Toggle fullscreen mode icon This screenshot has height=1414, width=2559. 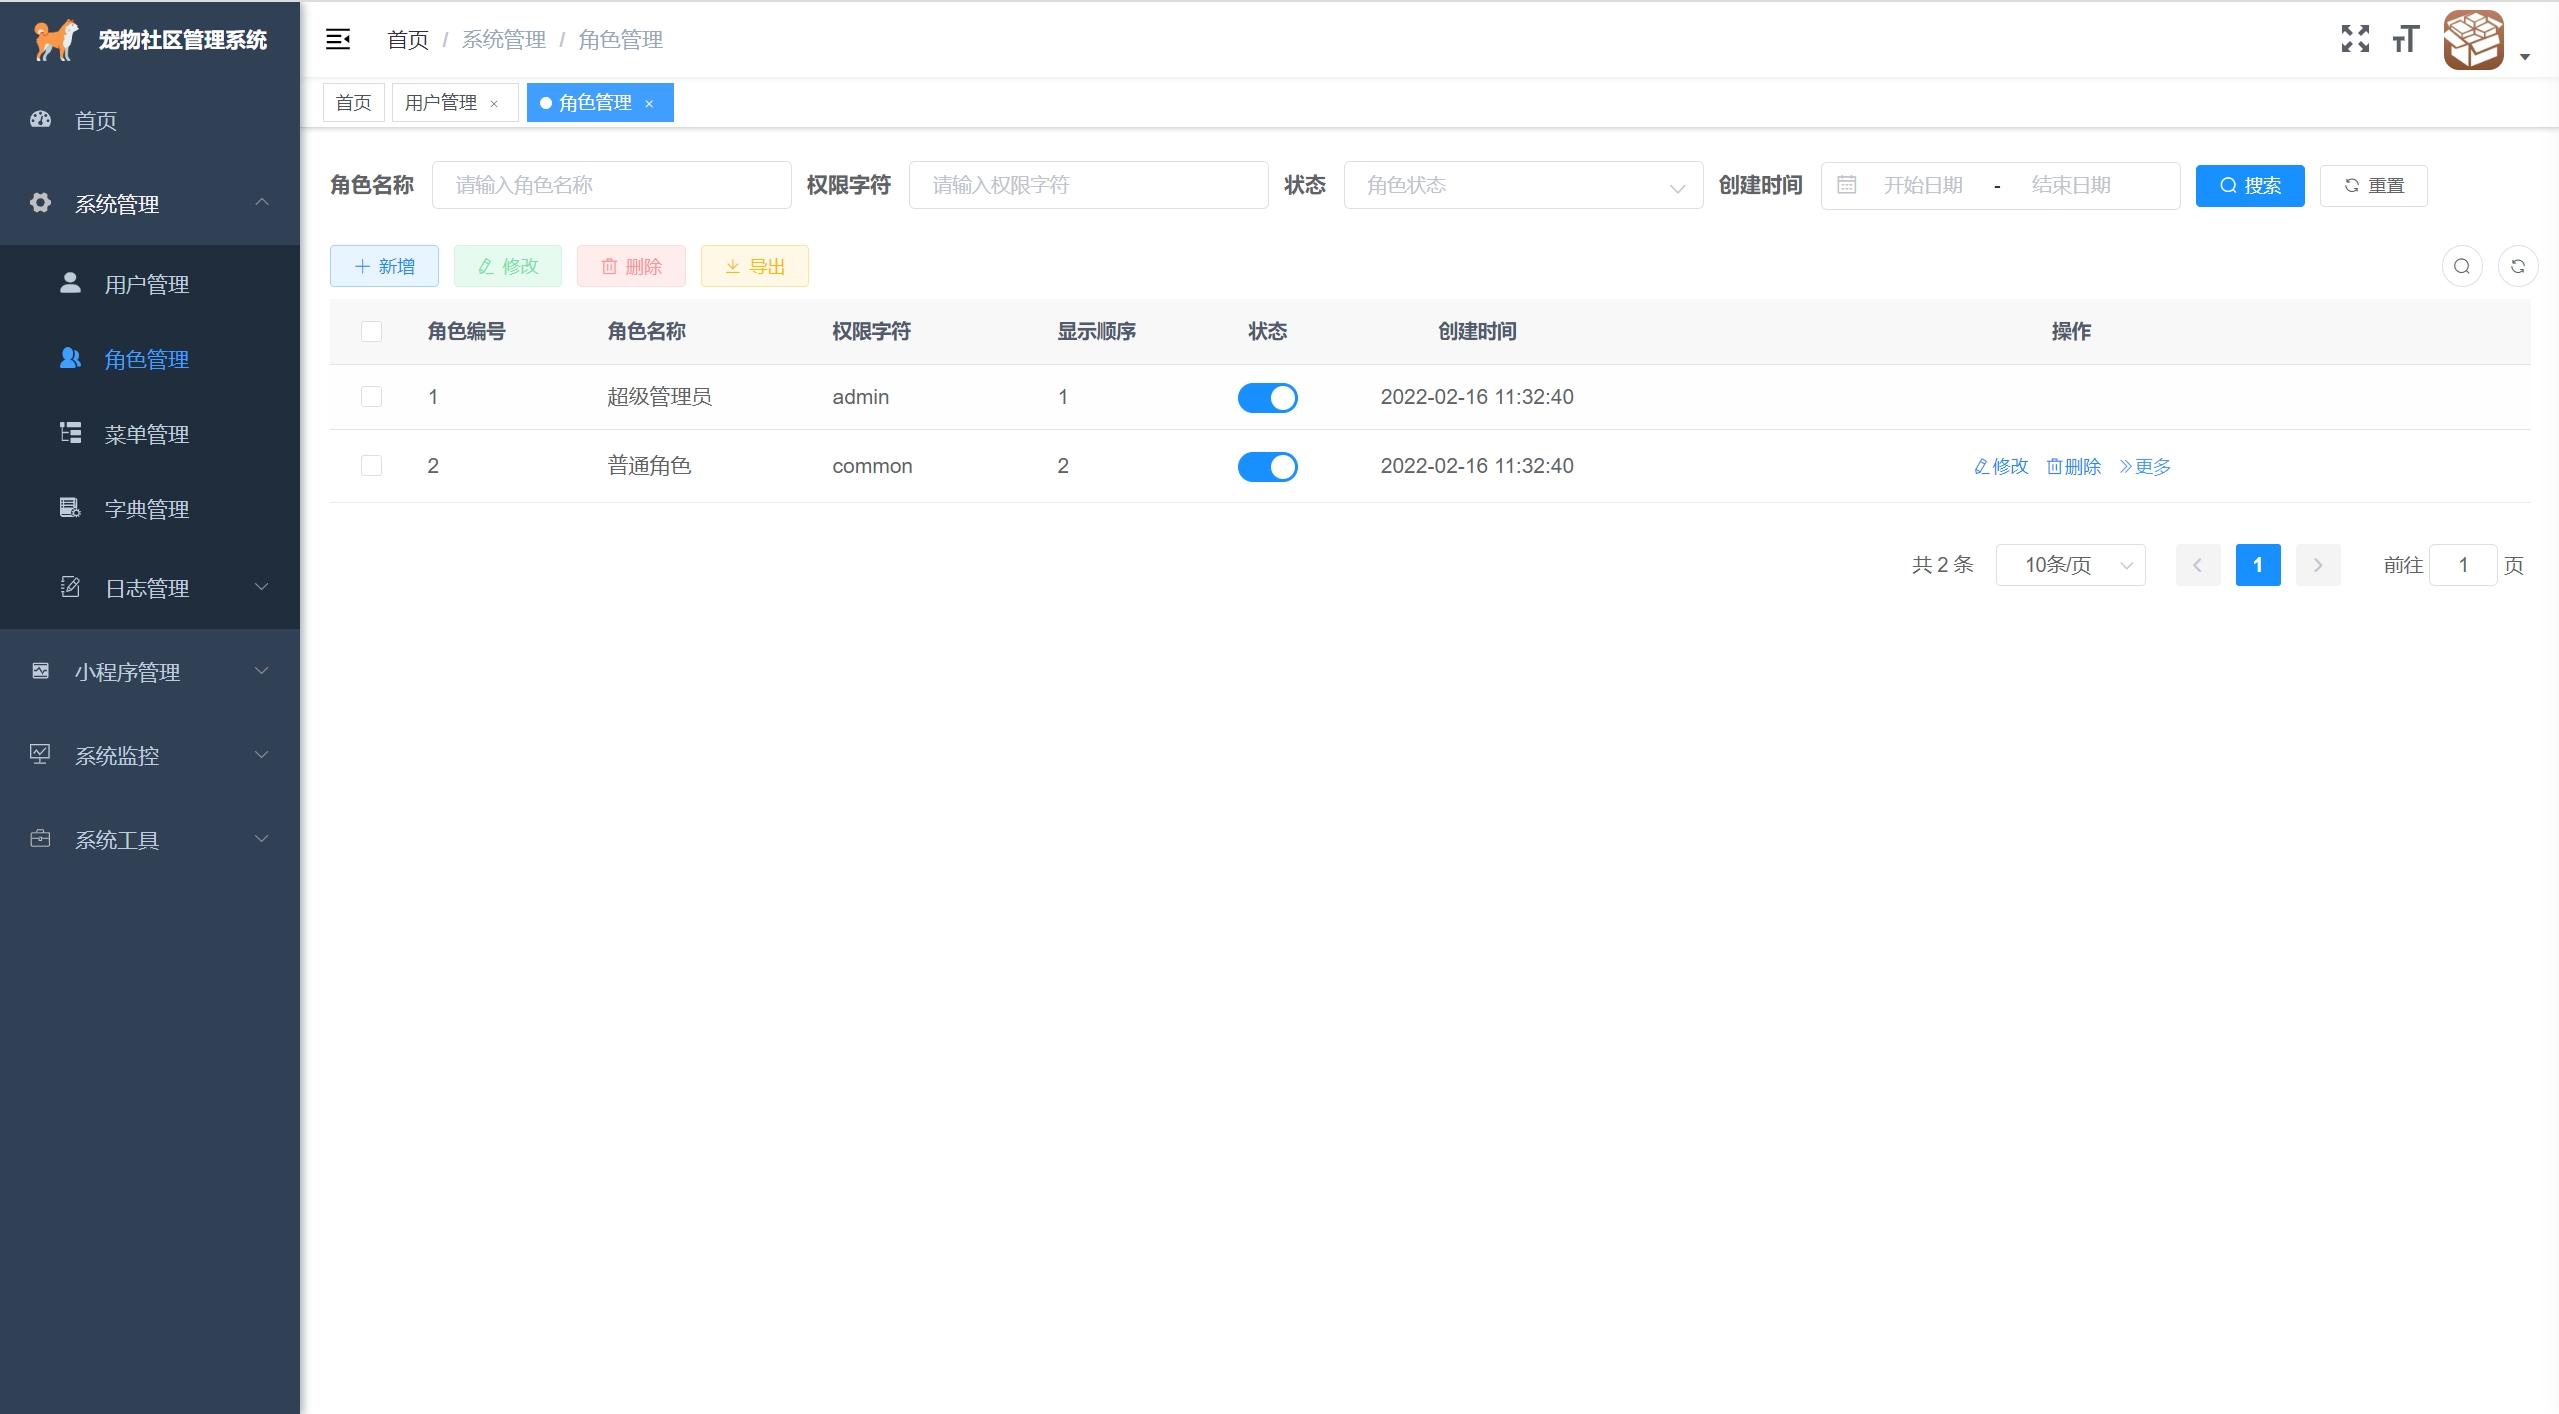[2355, 39]
